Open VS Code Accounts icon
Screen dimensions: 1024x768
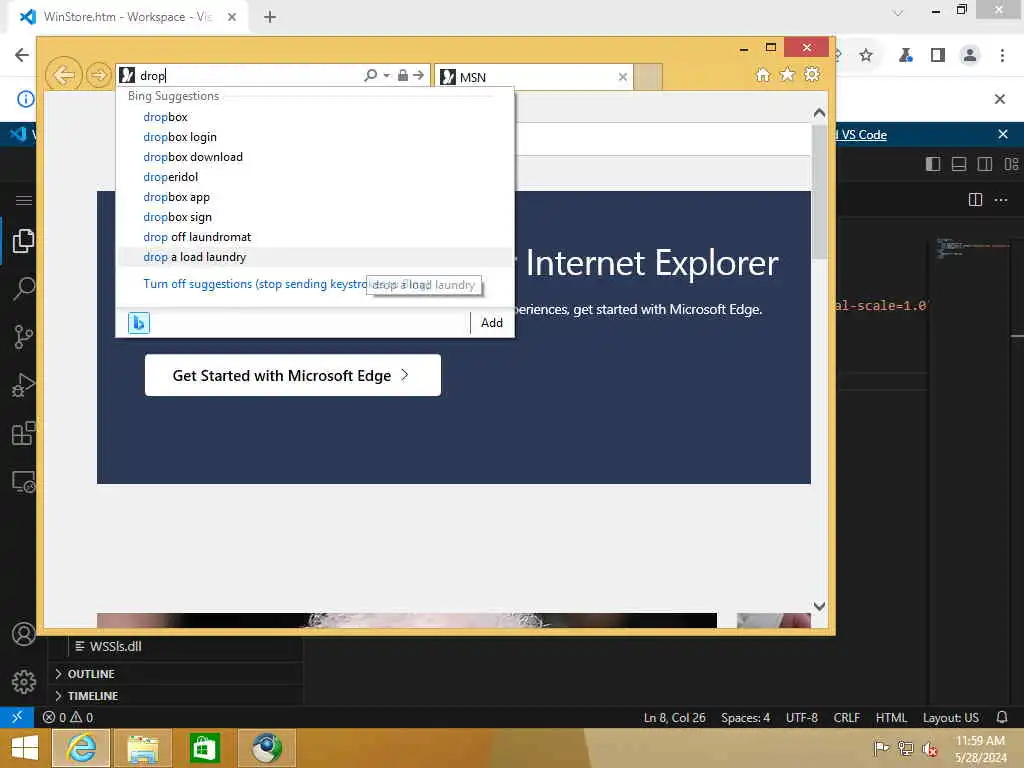tap(24, 634)
